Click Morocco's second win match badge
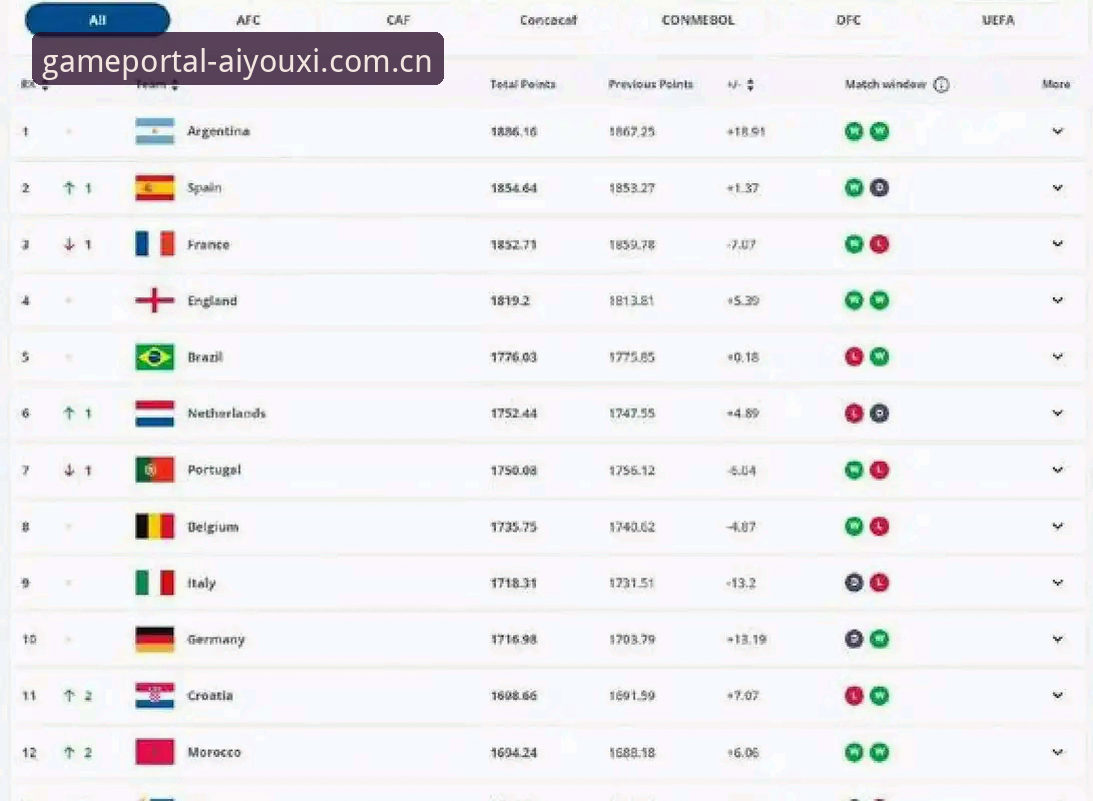Screen dimensions: 1093x801 coord(879,752)
